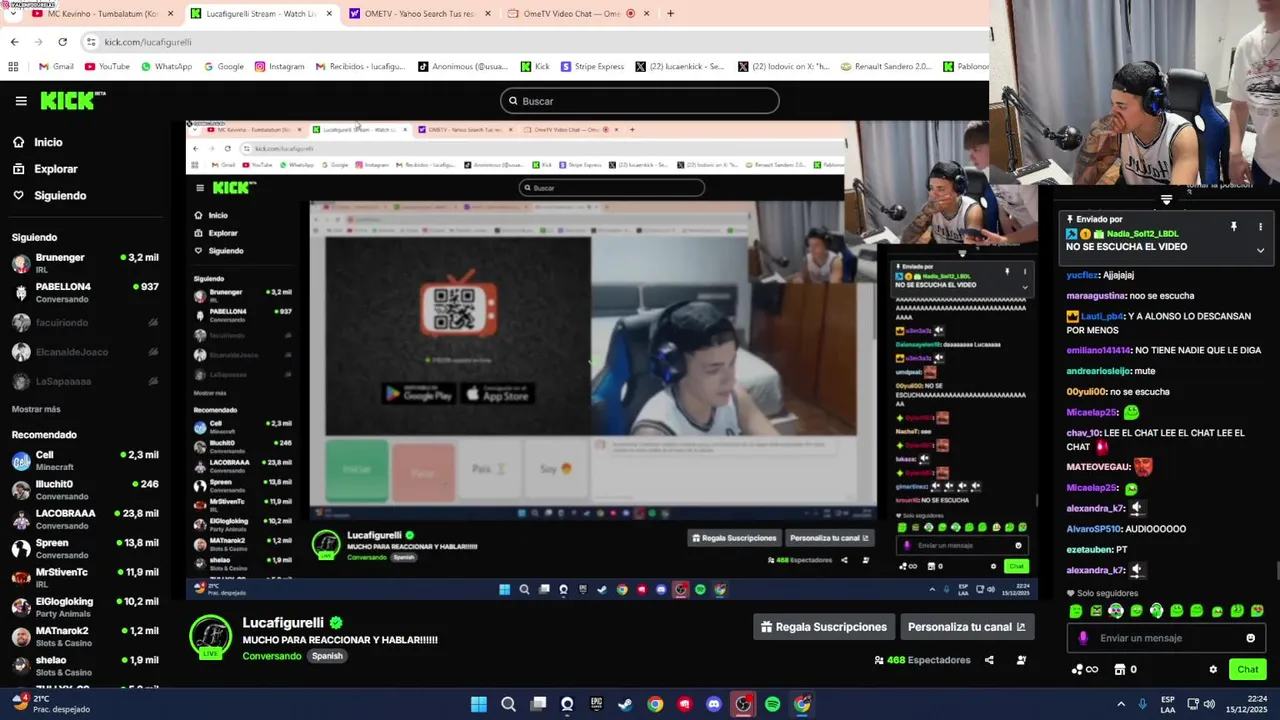Open Epic Games launcher from taskbar
1280x720 pixels.
(x=596, y=704)
